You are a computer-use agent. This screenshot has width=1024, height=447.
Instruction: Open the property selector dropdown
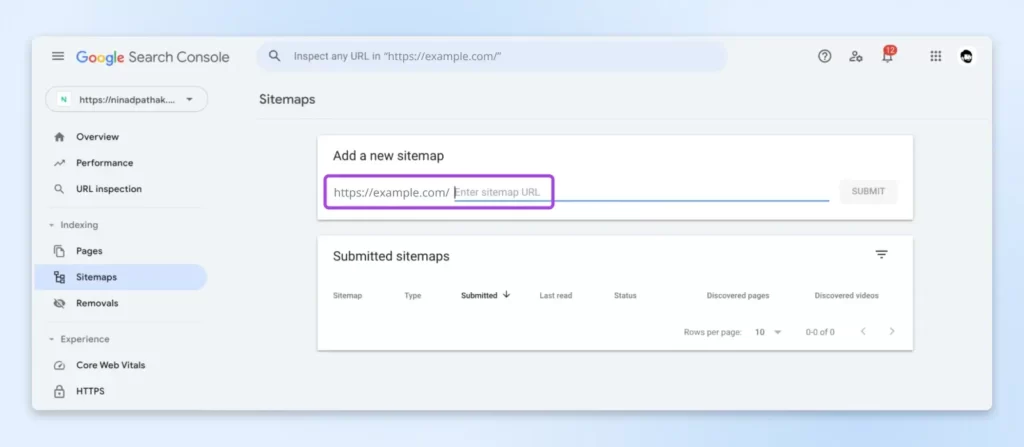tap(126, 99)
